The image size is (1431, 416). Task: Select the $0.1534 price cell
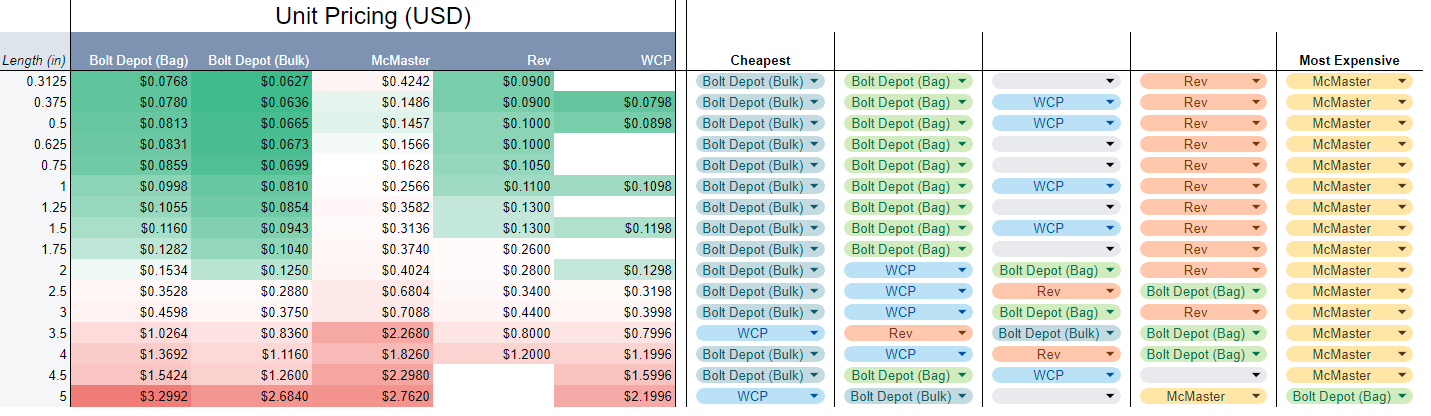click(131, 270)
